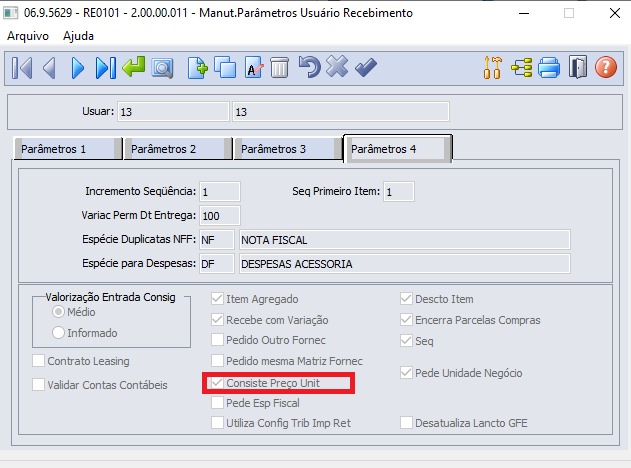This screenshot has height=468, width=631.
Task: Select the Informado radio option
Action: (58, 333)
